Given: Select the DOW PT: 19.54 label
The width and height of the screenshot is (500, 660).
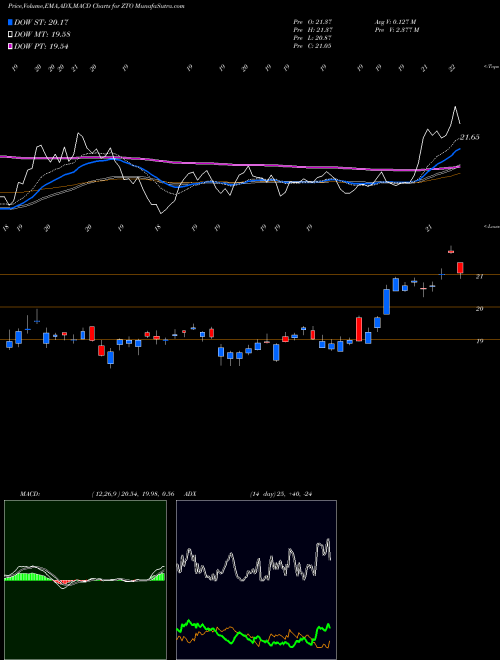Looking at the screenshot, I should pyautogui.click(x=41, y=47).
